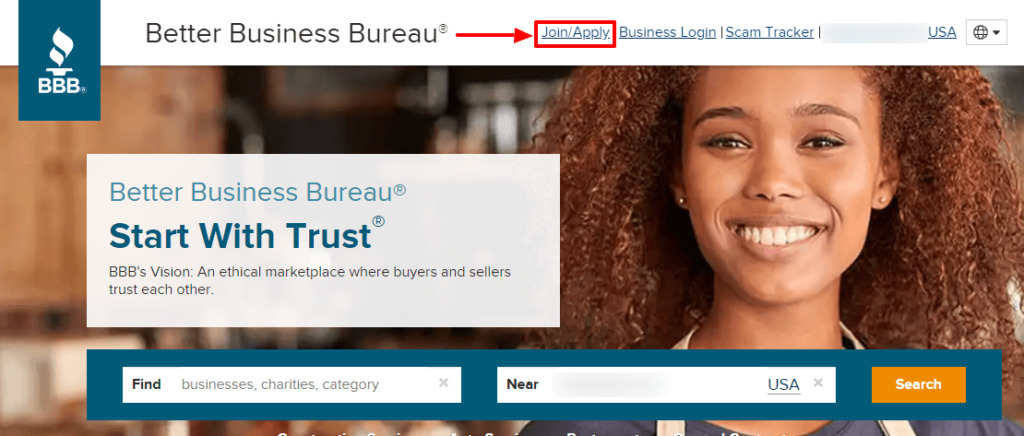Click the USA link in the top header
Screen dimensions: 1024x436
coord(942,32)
